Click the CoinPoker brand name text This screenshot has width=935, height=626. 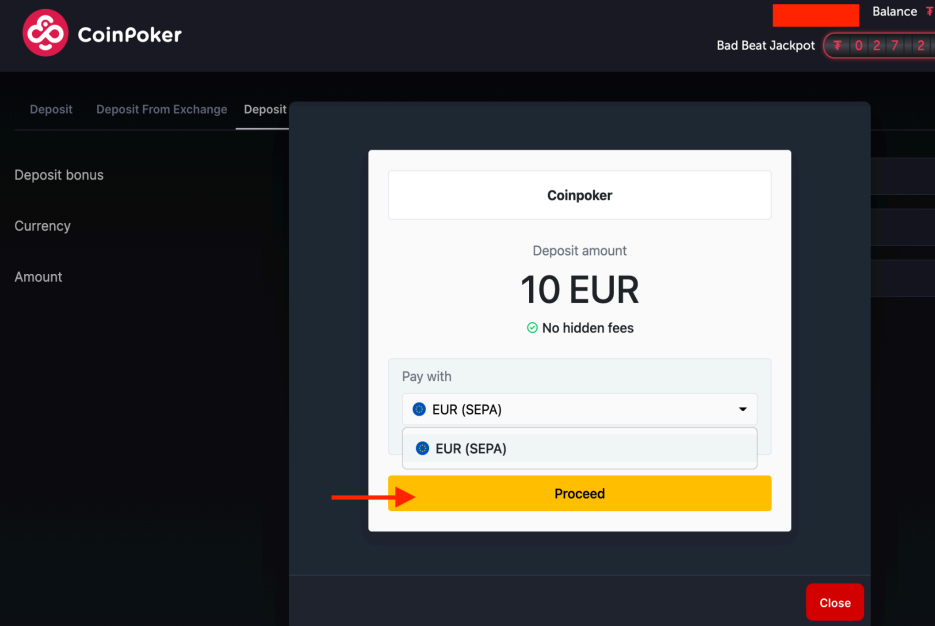[129, 35]
